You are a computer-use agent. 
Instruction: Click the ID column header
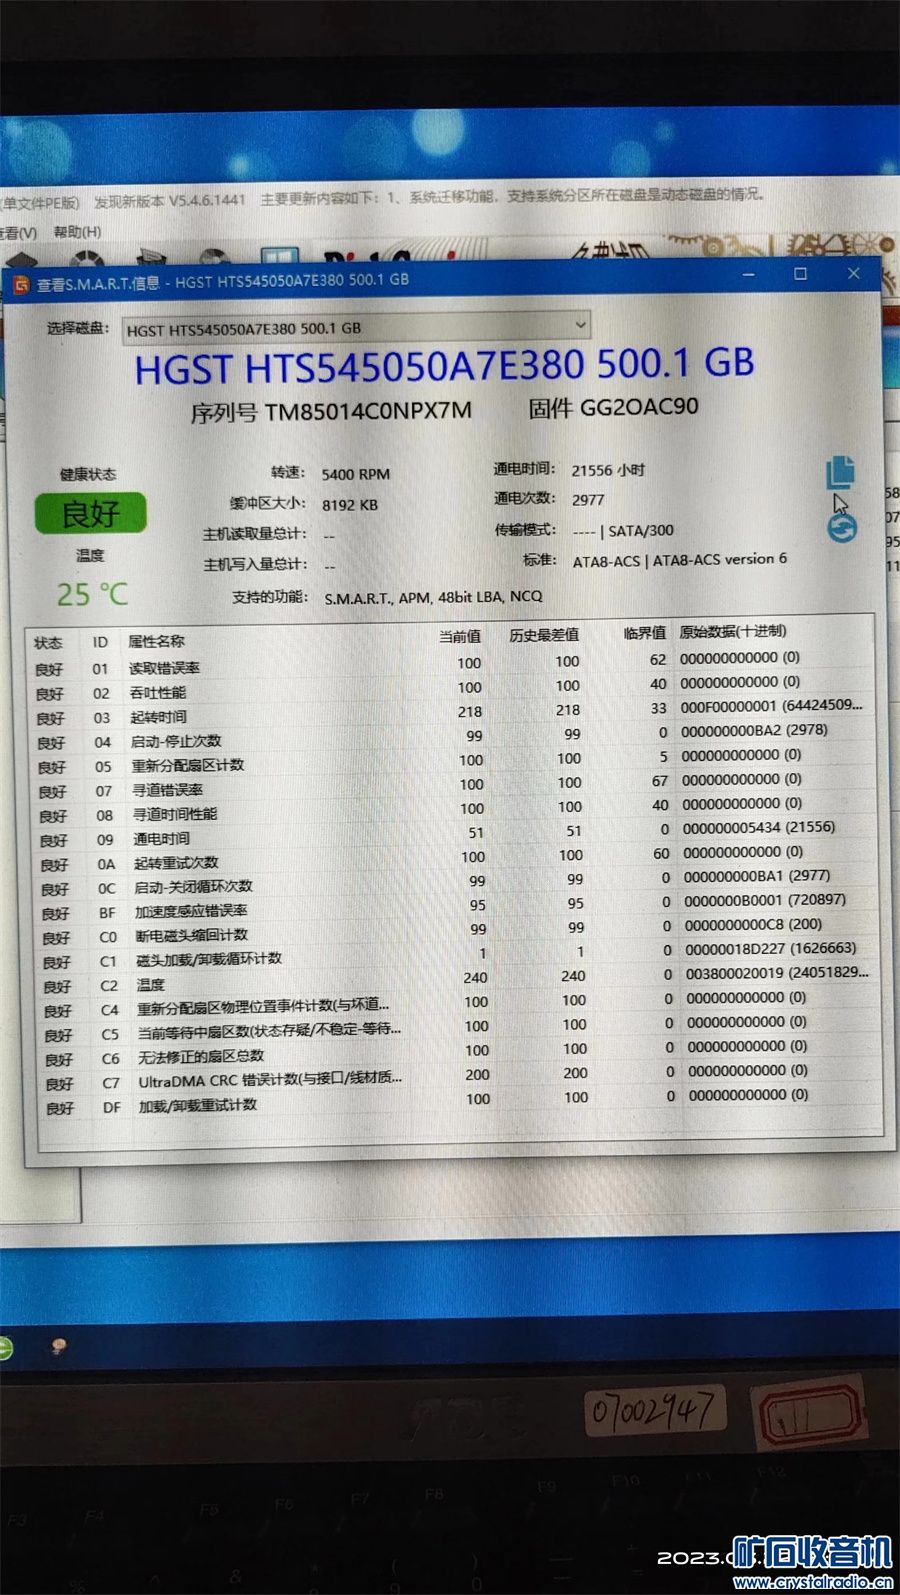coord(100,642)
